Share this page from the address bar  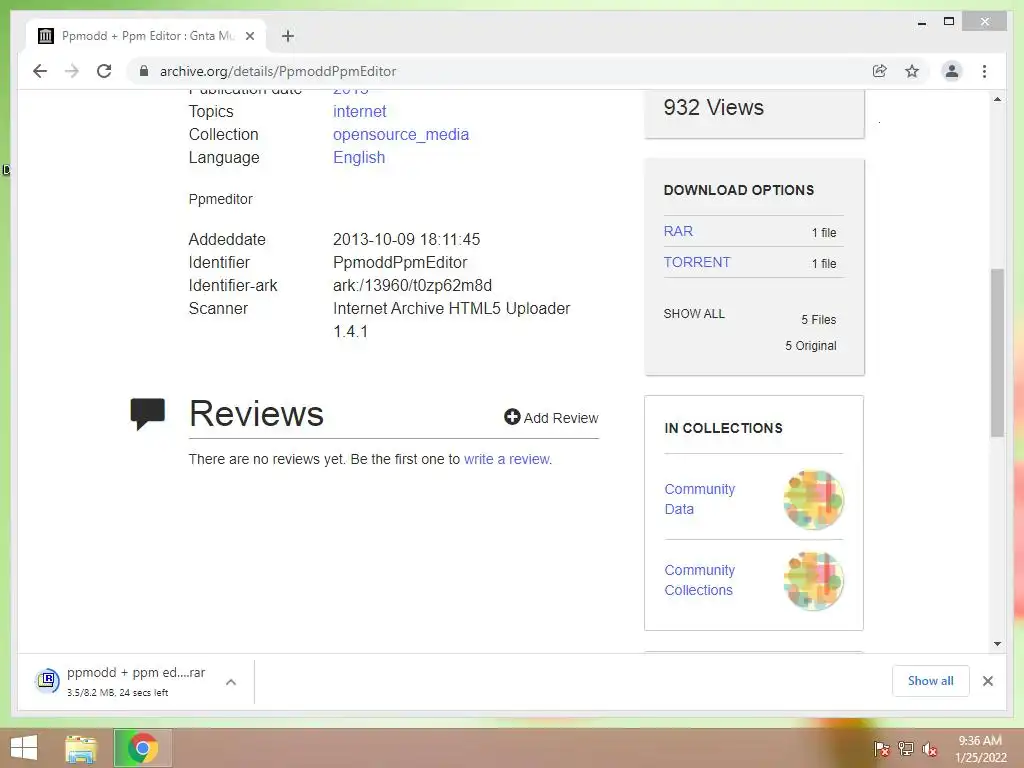(x=880, y=71)
